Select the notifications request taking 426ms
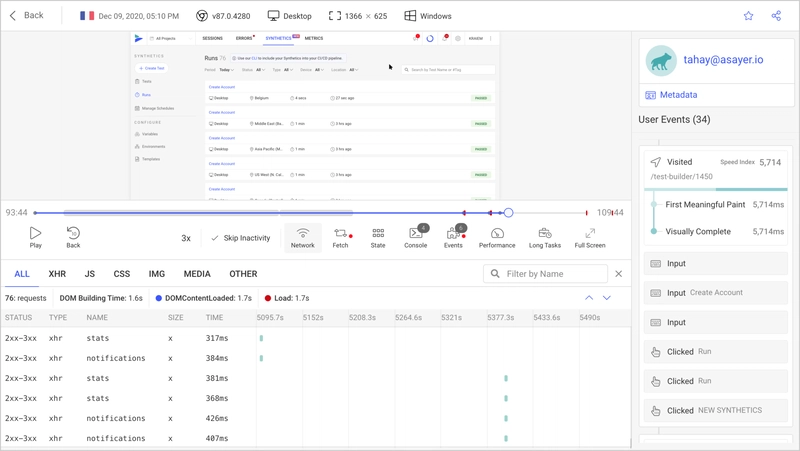Image resolution: width=800 pixels, height=451 pixels. [x=315, y=418]
